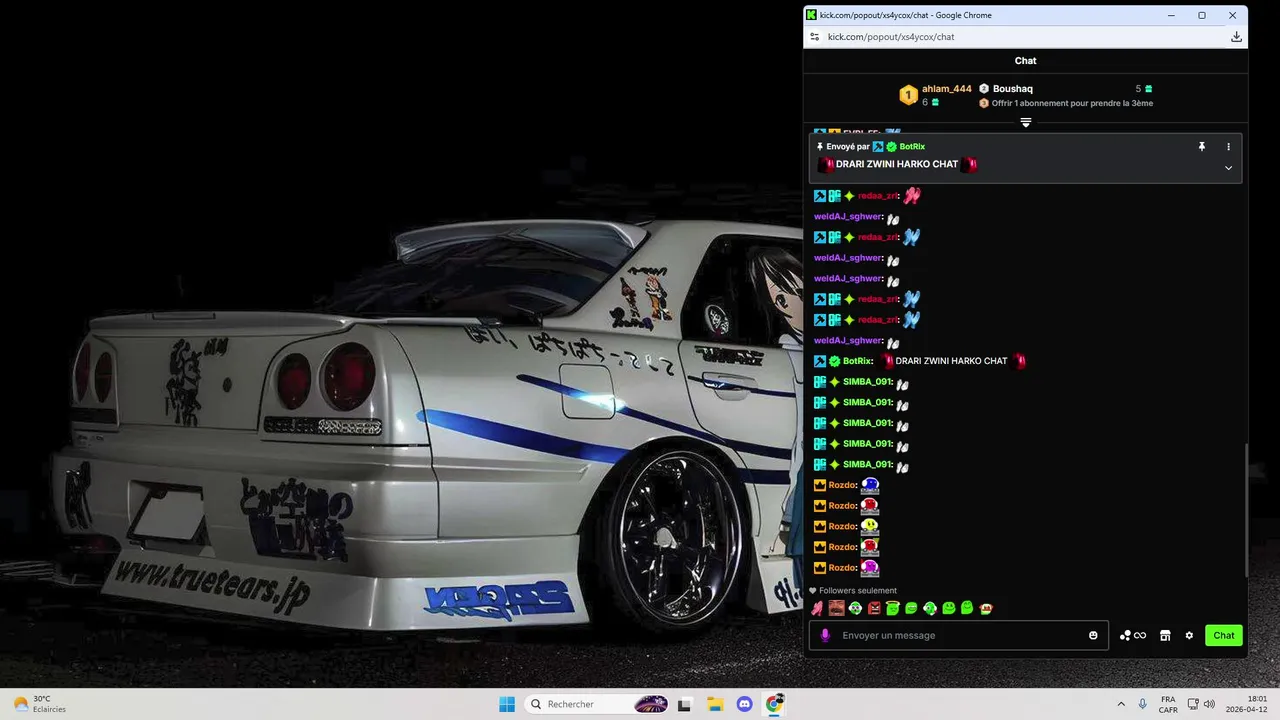The image size is (1280, 720).
Task: Click the green Chat send button
Action: (1224, 635)
